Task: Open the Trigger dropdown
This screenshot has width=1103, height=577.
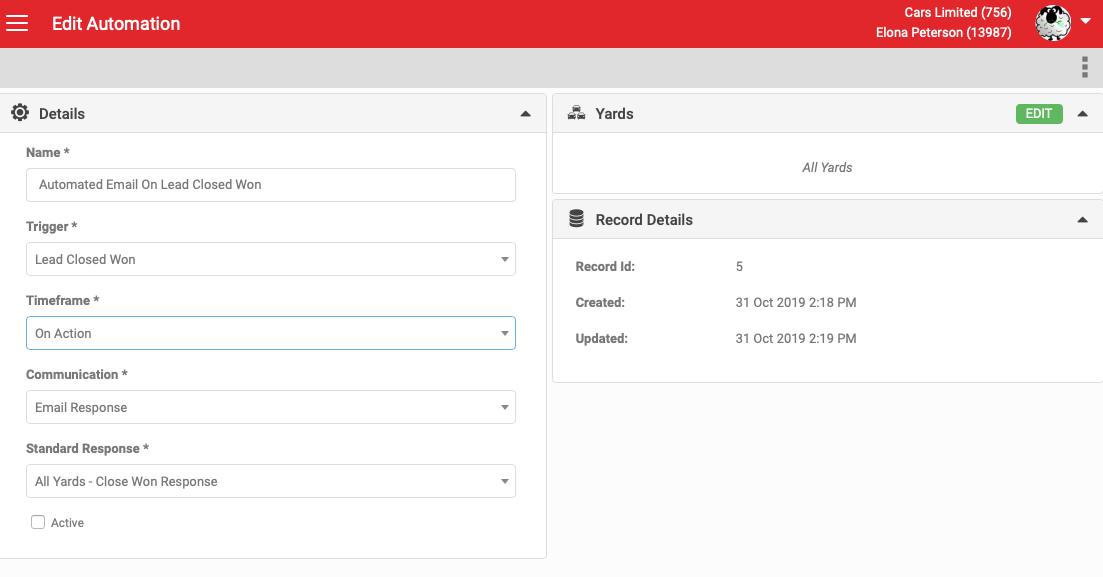Action: click(x=271, y=259)
